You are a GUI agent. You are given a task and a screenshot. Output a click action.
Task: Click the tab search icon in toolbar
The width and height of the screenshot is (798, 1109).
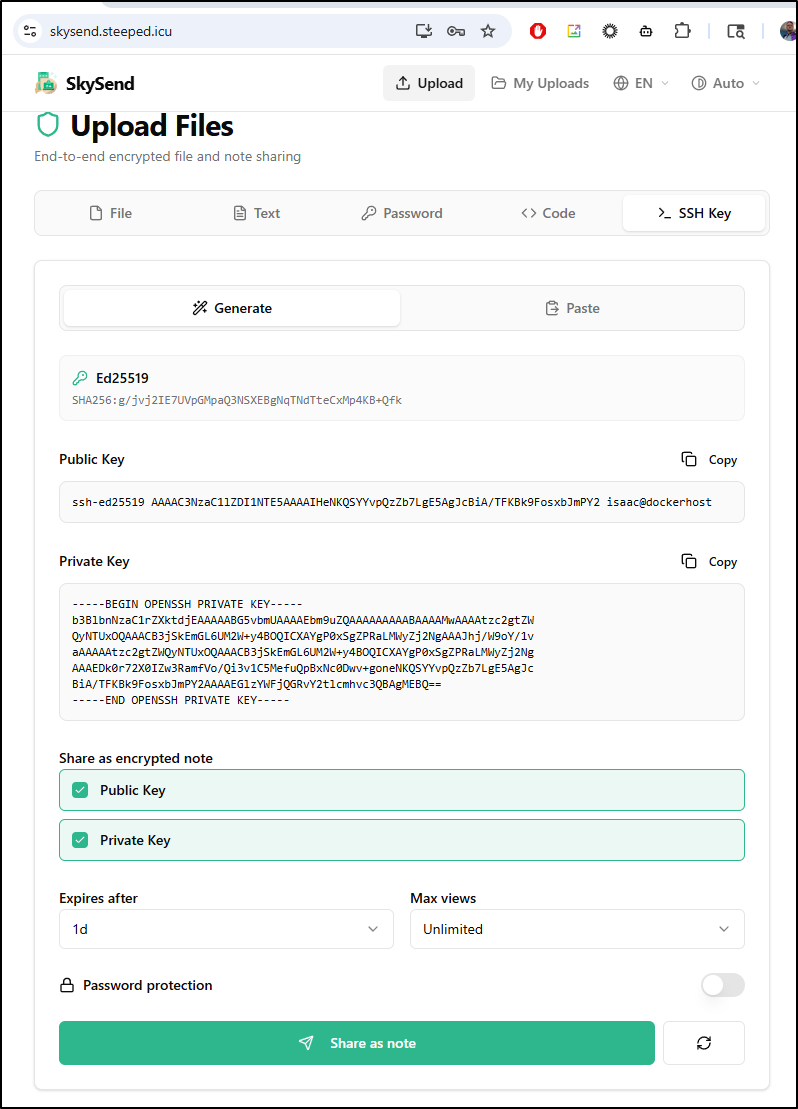(x=736, y=31)
